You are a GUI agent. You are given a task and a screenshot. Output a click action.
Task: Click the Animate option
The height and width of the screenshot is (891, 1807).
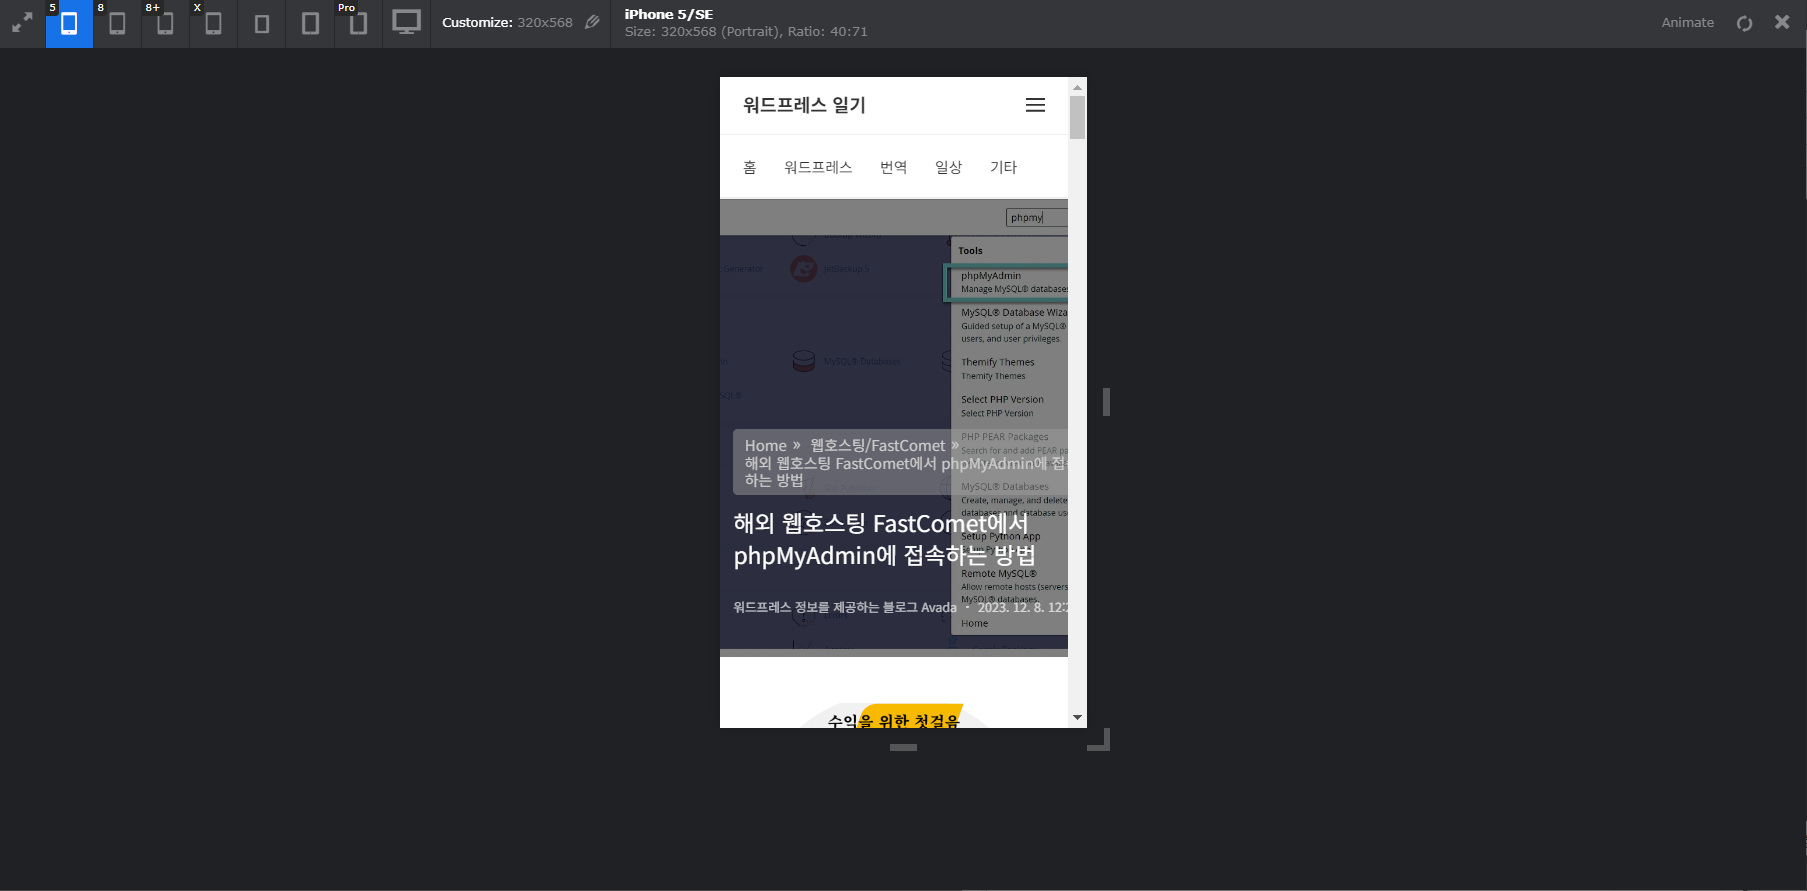1688,22
